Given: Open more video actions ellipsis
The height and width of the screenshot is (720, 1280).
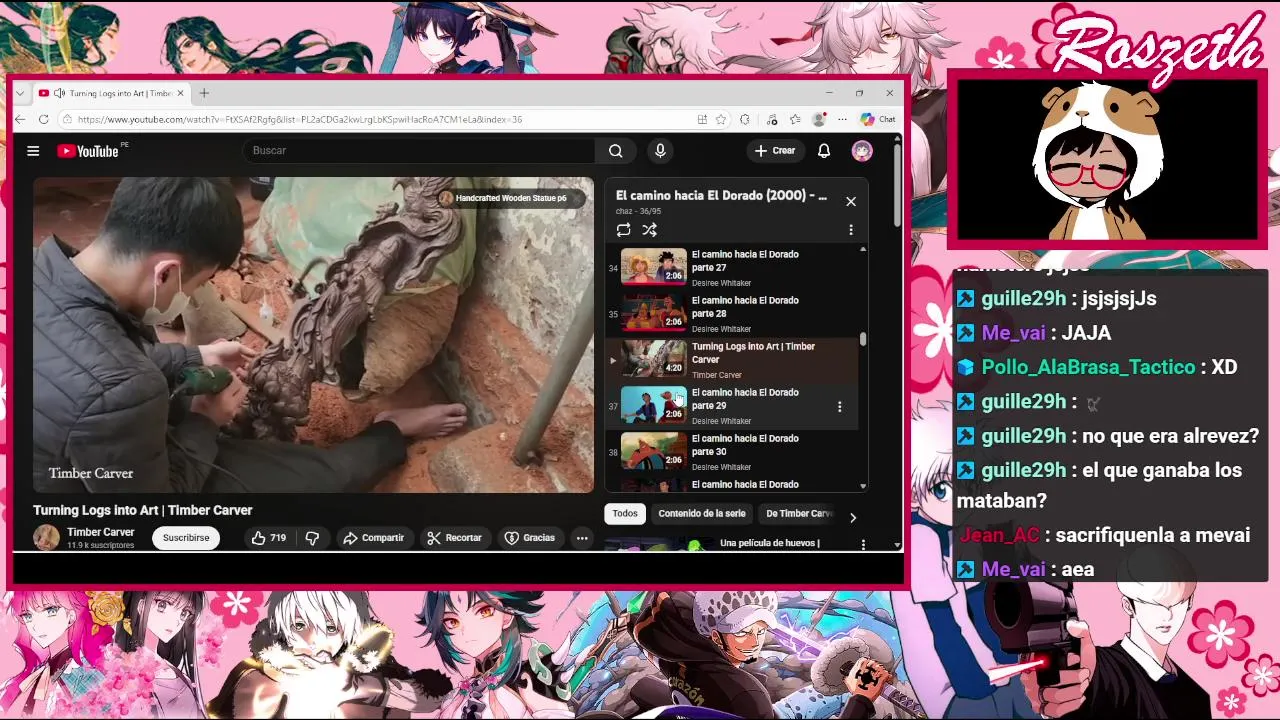Looking at the screenshot, I should click(x=582, y=538).
